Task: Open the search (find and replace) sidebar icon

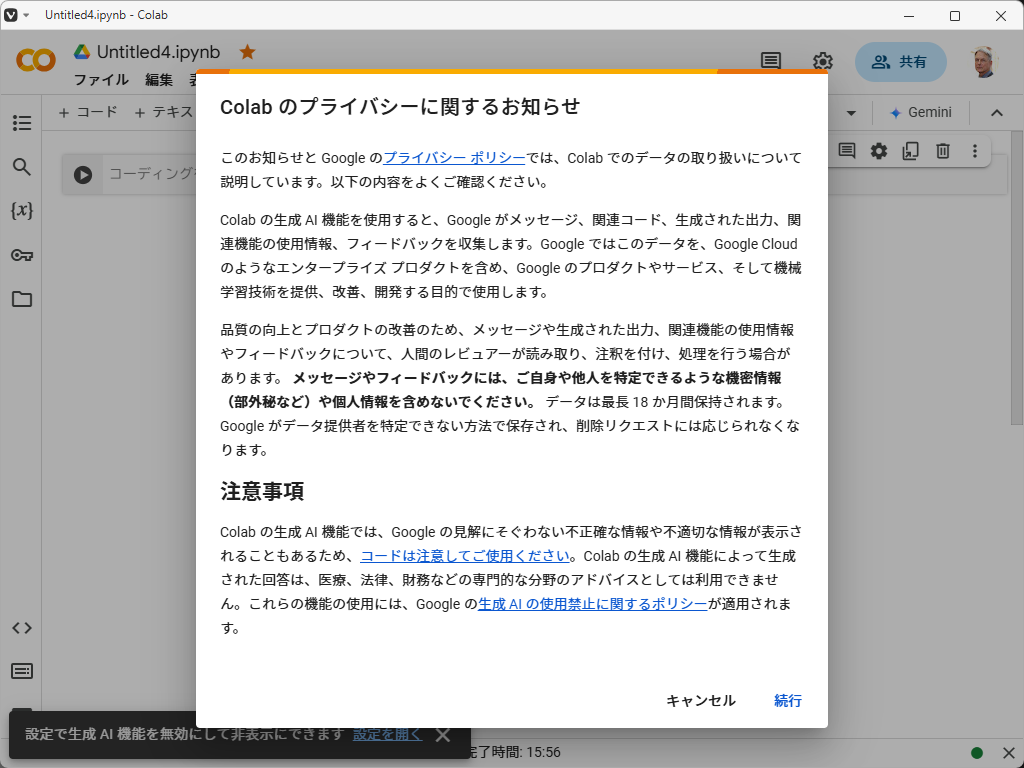Action: 22,167
